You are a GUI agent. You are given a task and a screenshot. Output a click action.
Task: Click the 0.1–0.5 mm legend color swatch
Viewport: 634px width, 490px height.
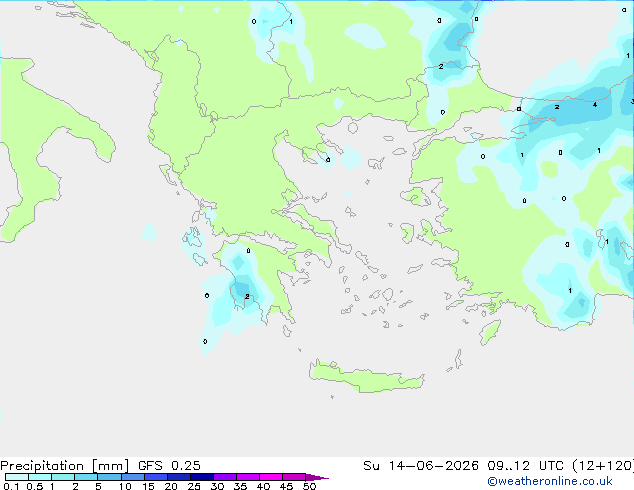pos(17,477)
